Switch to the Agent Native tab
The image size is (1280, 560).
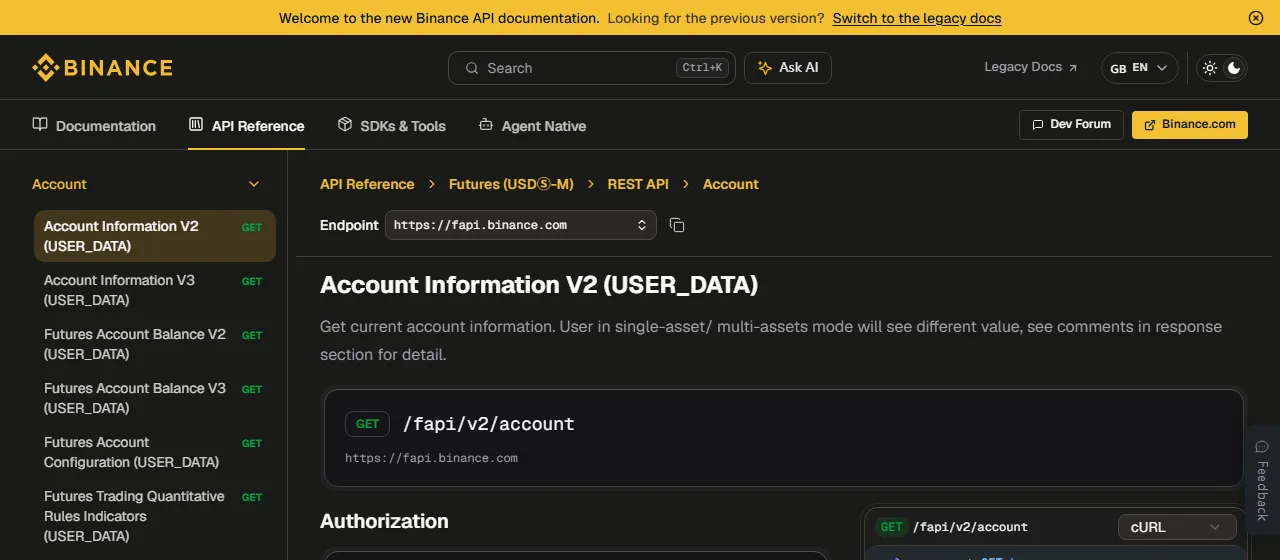pyautogui.click(x=532, y=126)
